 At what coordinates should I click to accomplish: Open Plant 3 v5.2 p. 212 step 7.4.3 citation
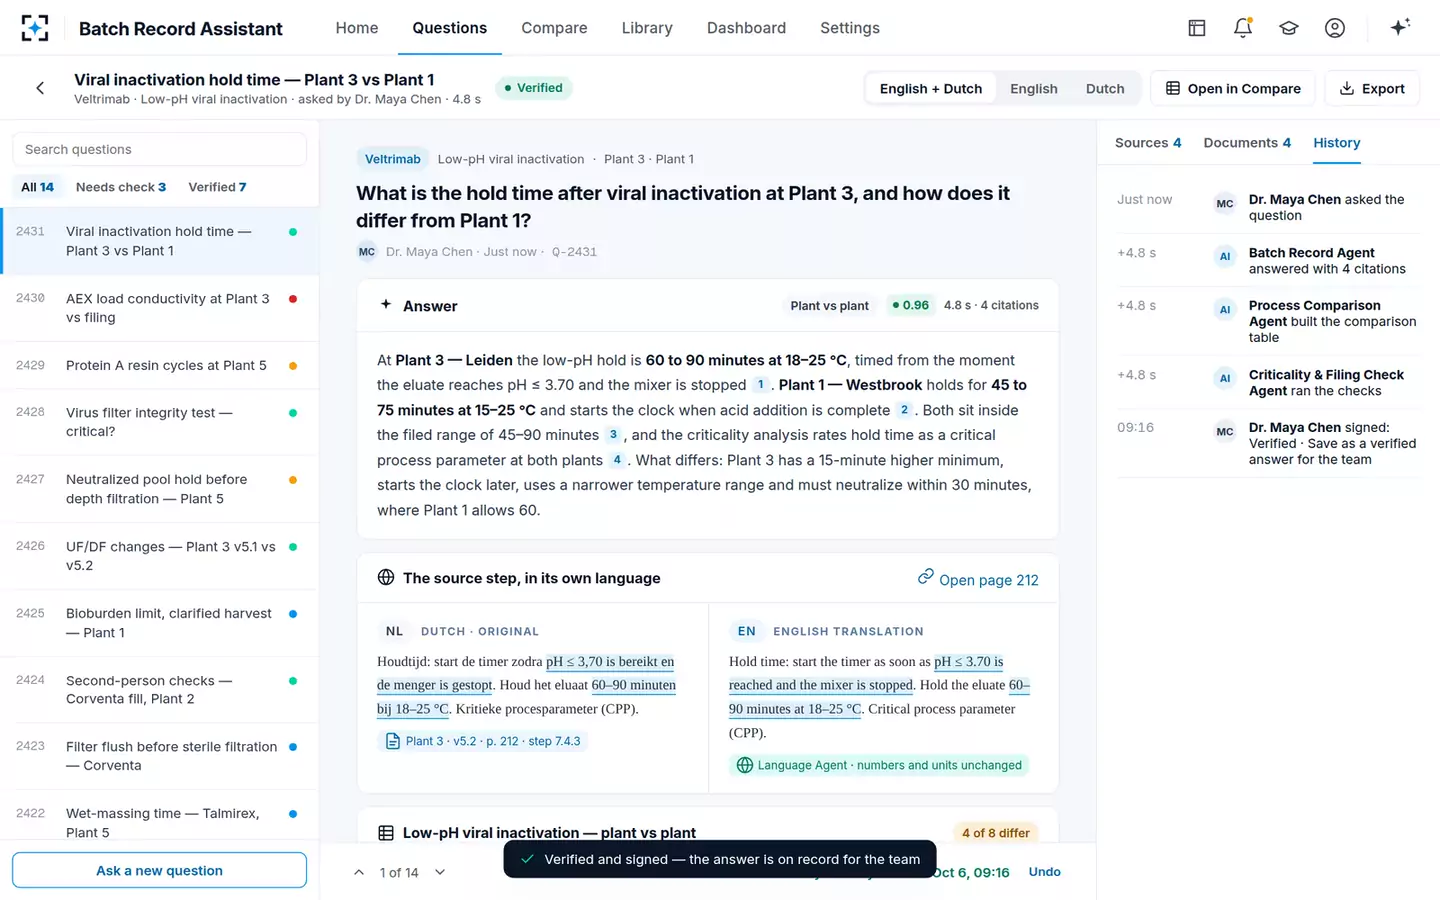click(483, 741)
